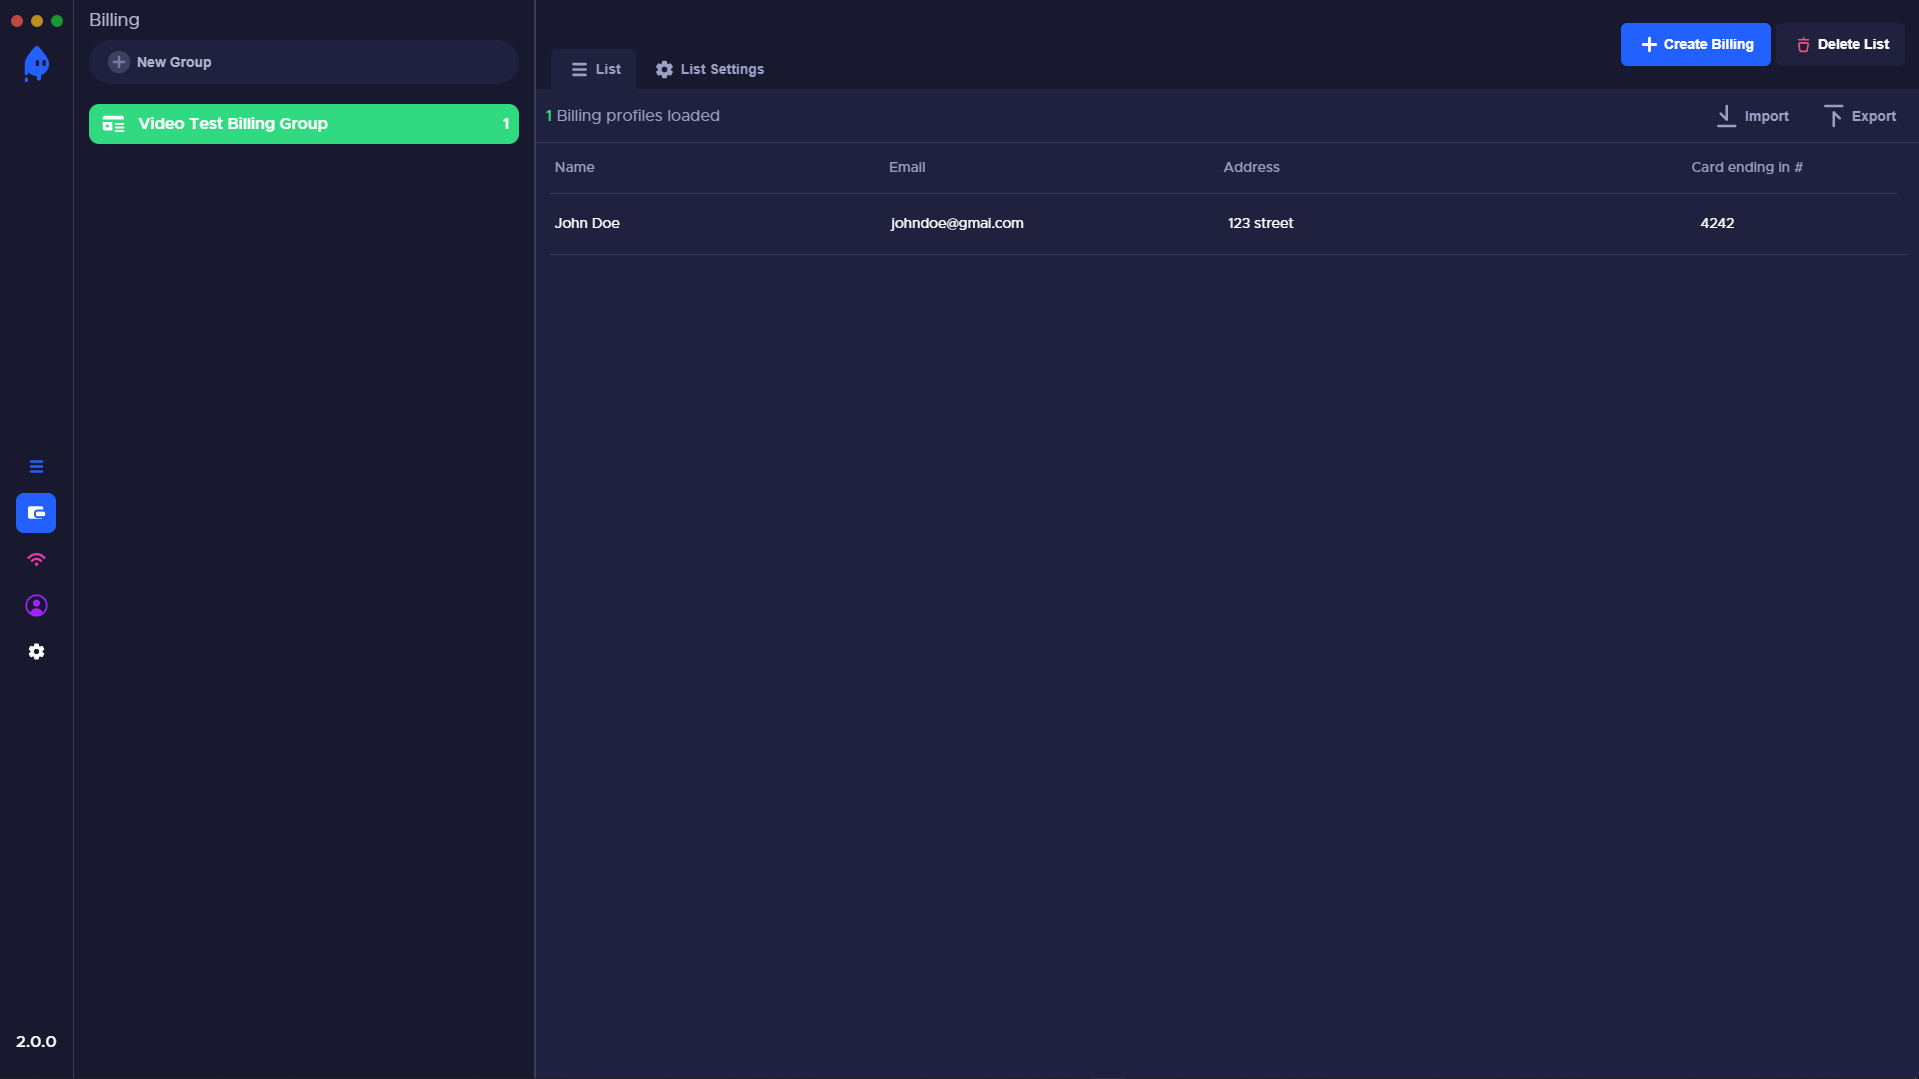1919x1079 pixels.
Task: Click the card icon on Video Test Billing Group
Action: tap(114, 124)
